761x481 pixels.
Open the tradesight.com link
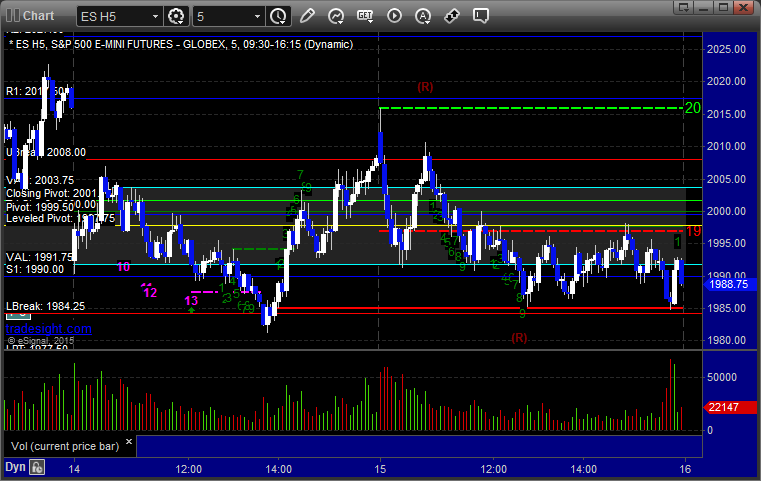click(x=49, y=329)
